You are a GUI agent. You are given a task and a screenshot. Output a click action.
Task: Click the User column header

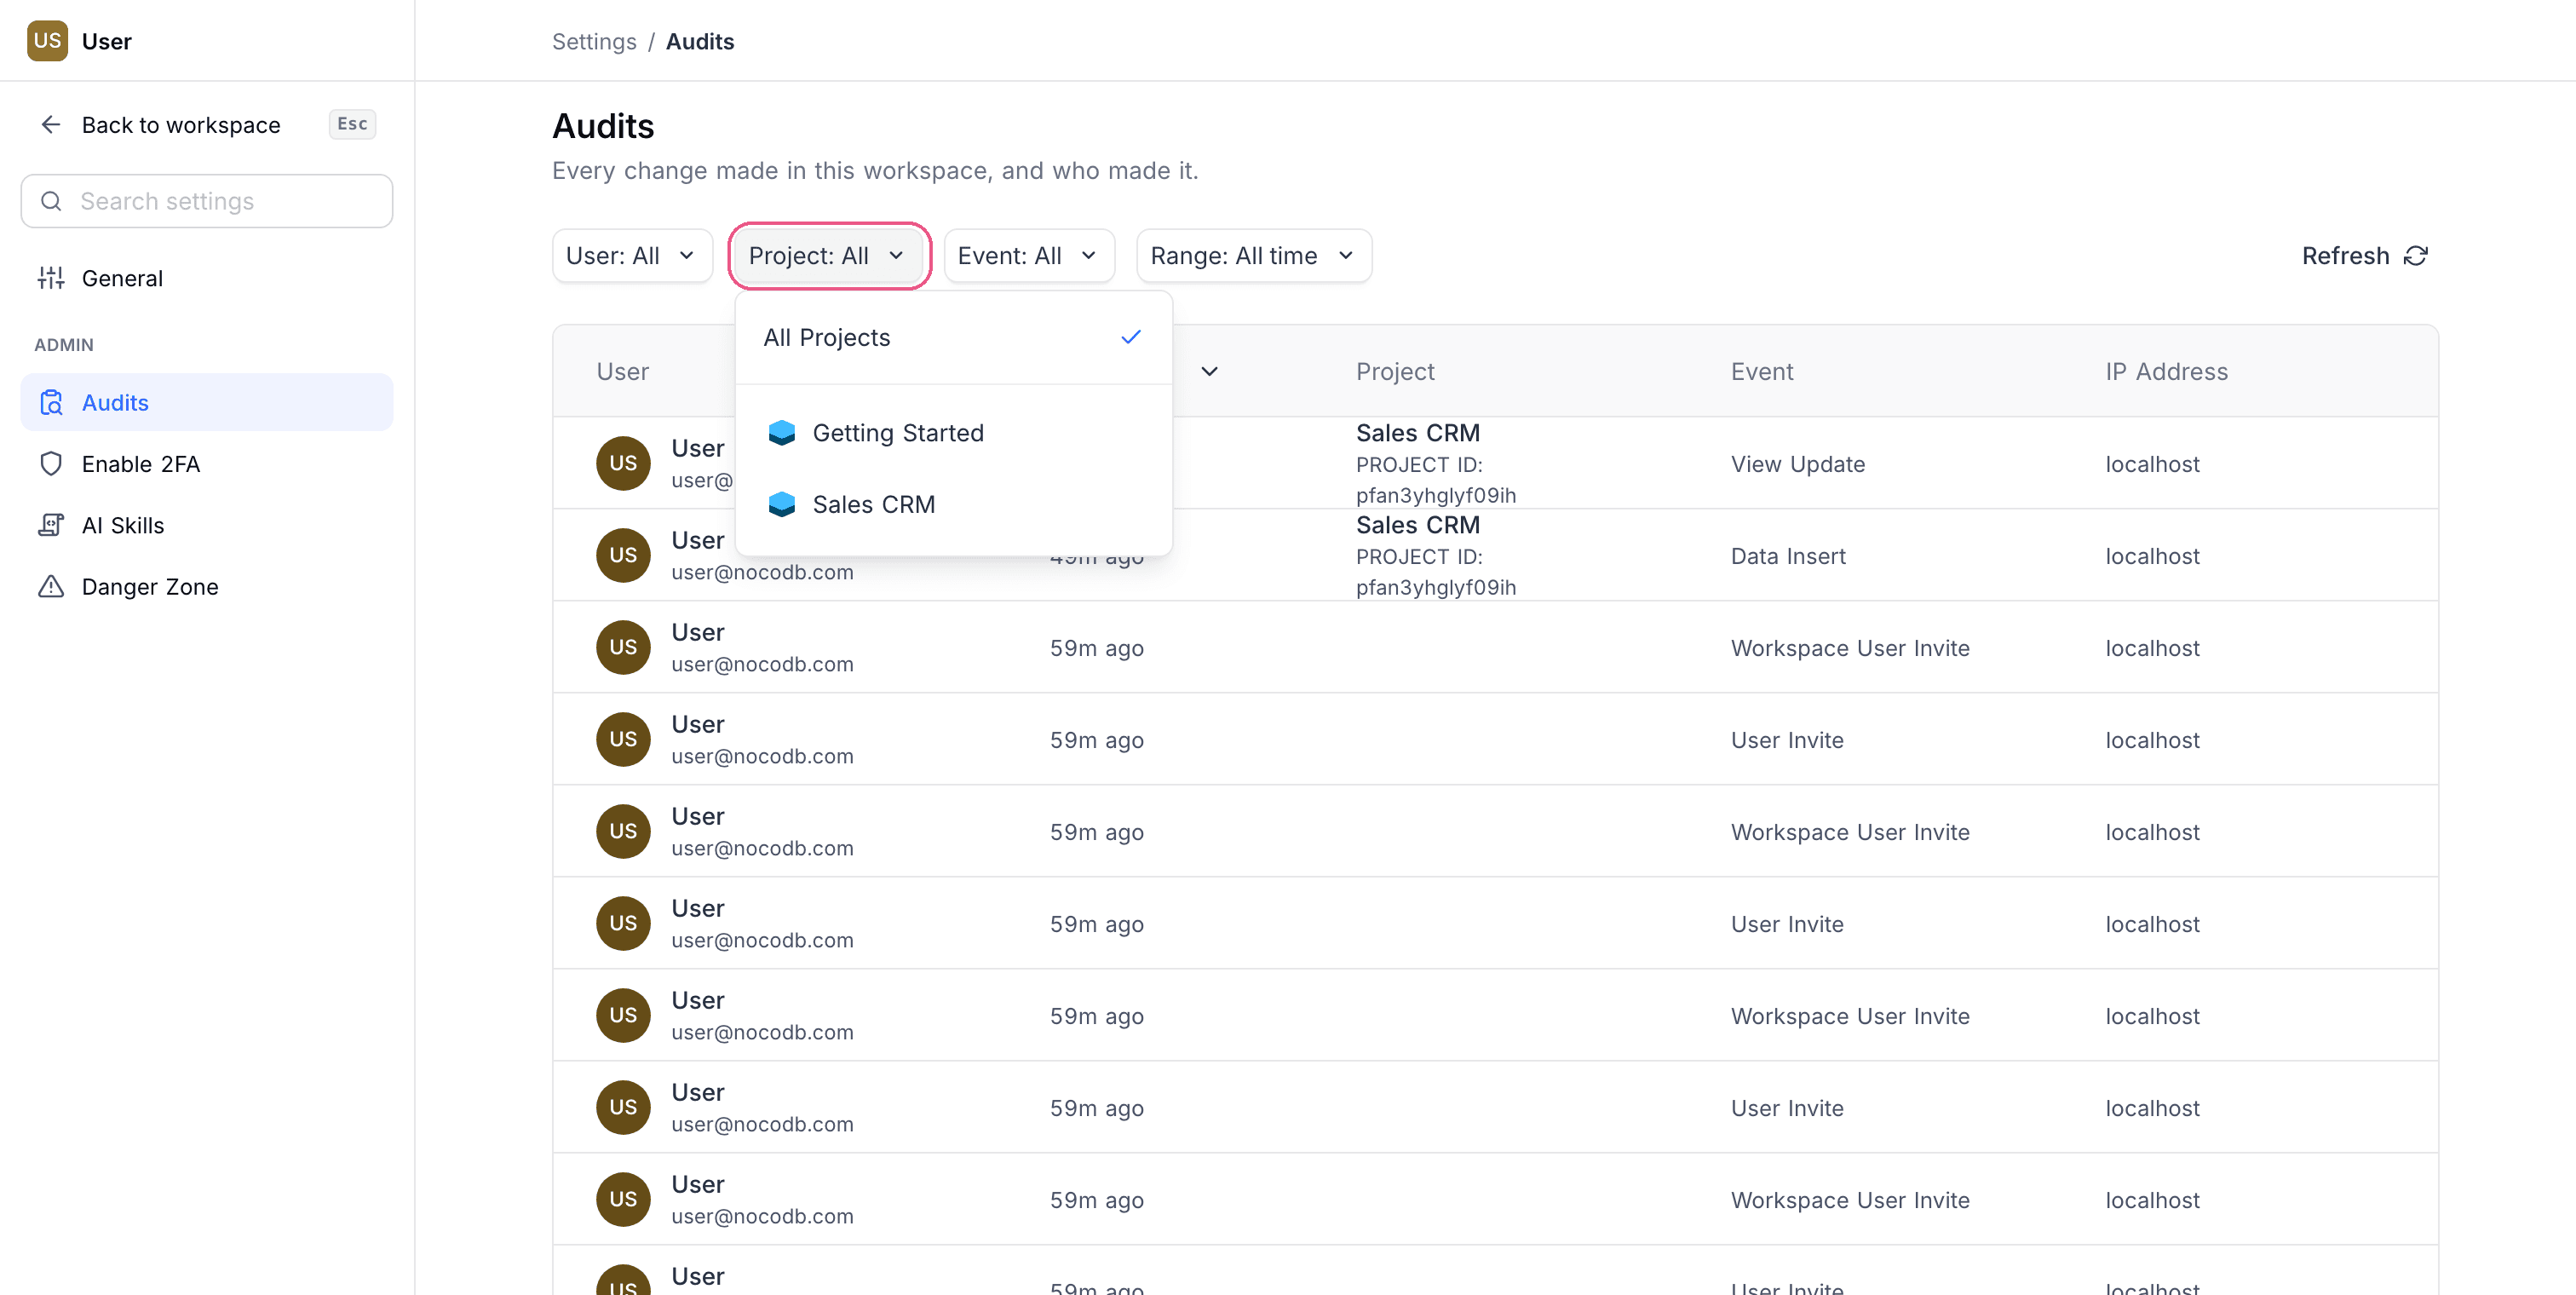622,371
